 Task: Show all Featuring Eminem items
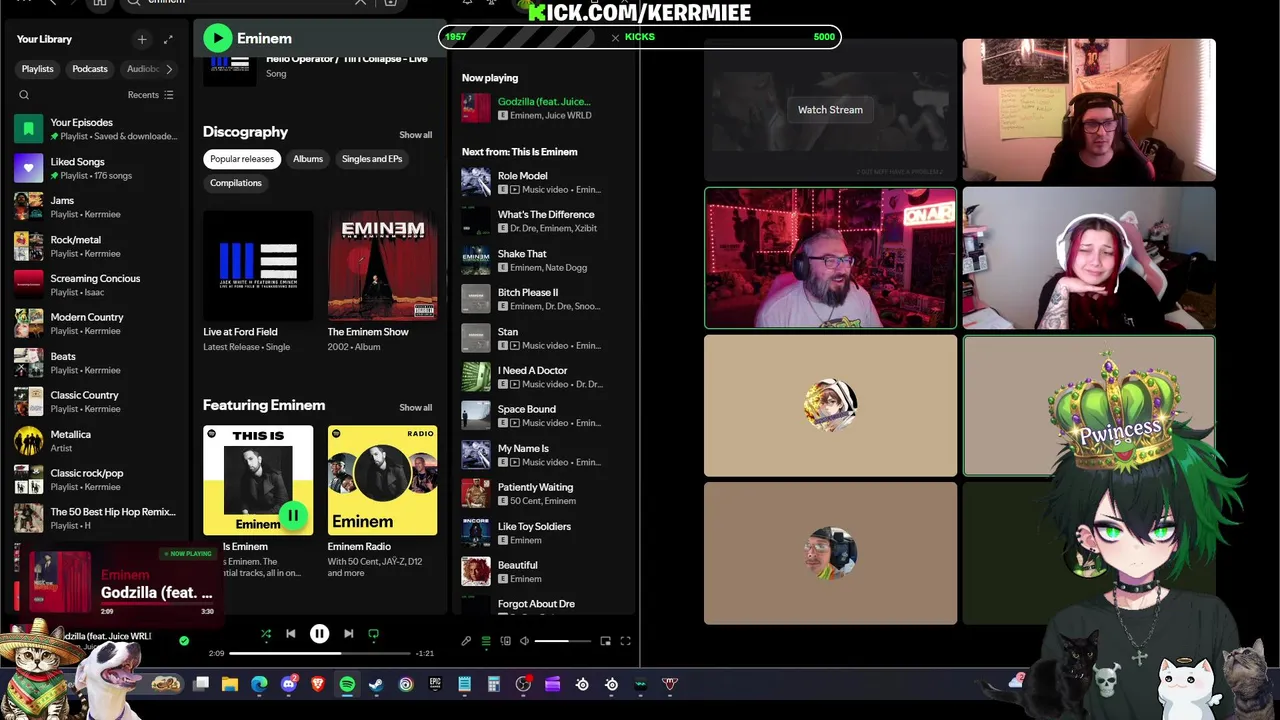pyautogui.click(x=416, y=408)
